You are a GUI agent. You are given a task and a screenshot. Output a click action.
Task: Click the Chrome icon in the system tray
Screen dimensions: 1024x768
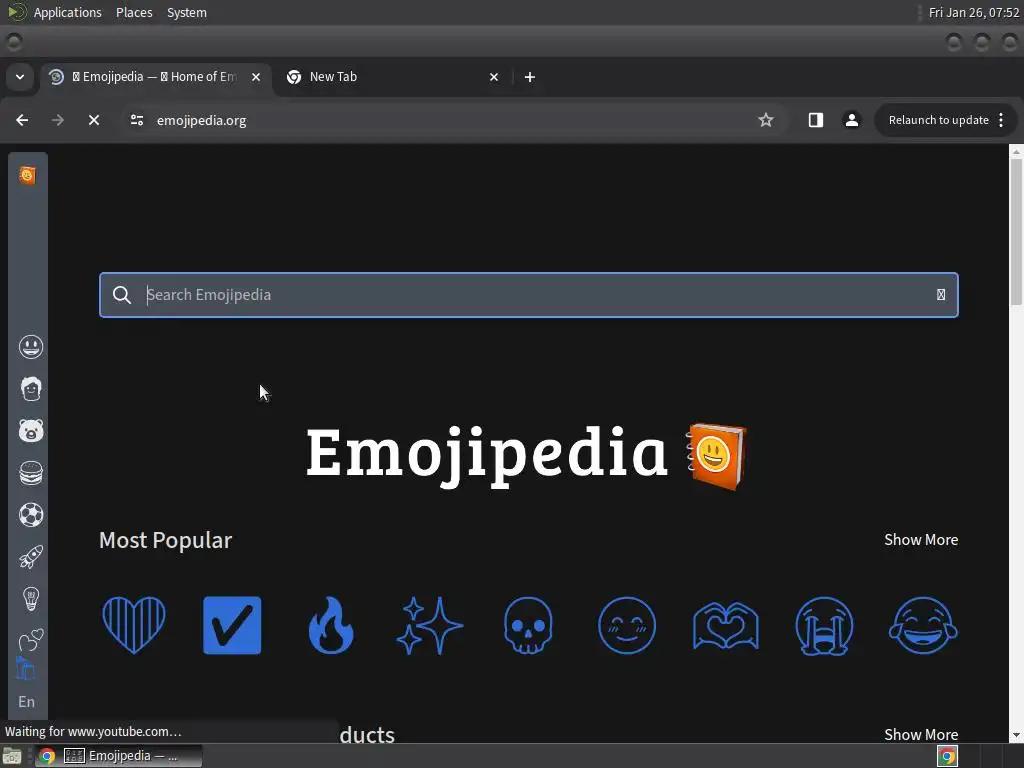pyautogui.click(x=948, y=756)
